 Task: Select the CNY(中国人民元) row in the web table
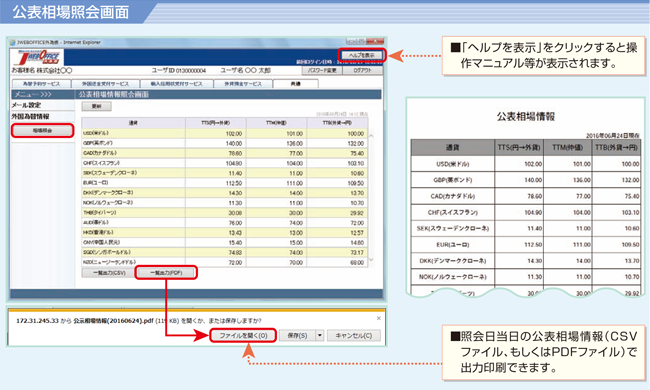point(224,242)
